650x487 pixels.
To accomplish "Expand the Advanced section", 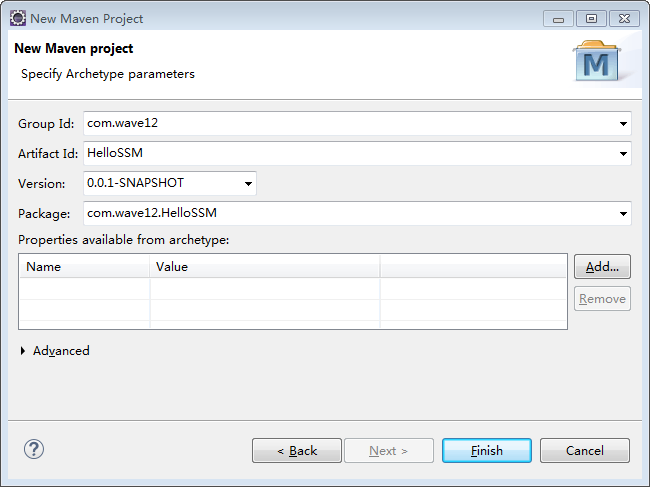I will (24, 351).
